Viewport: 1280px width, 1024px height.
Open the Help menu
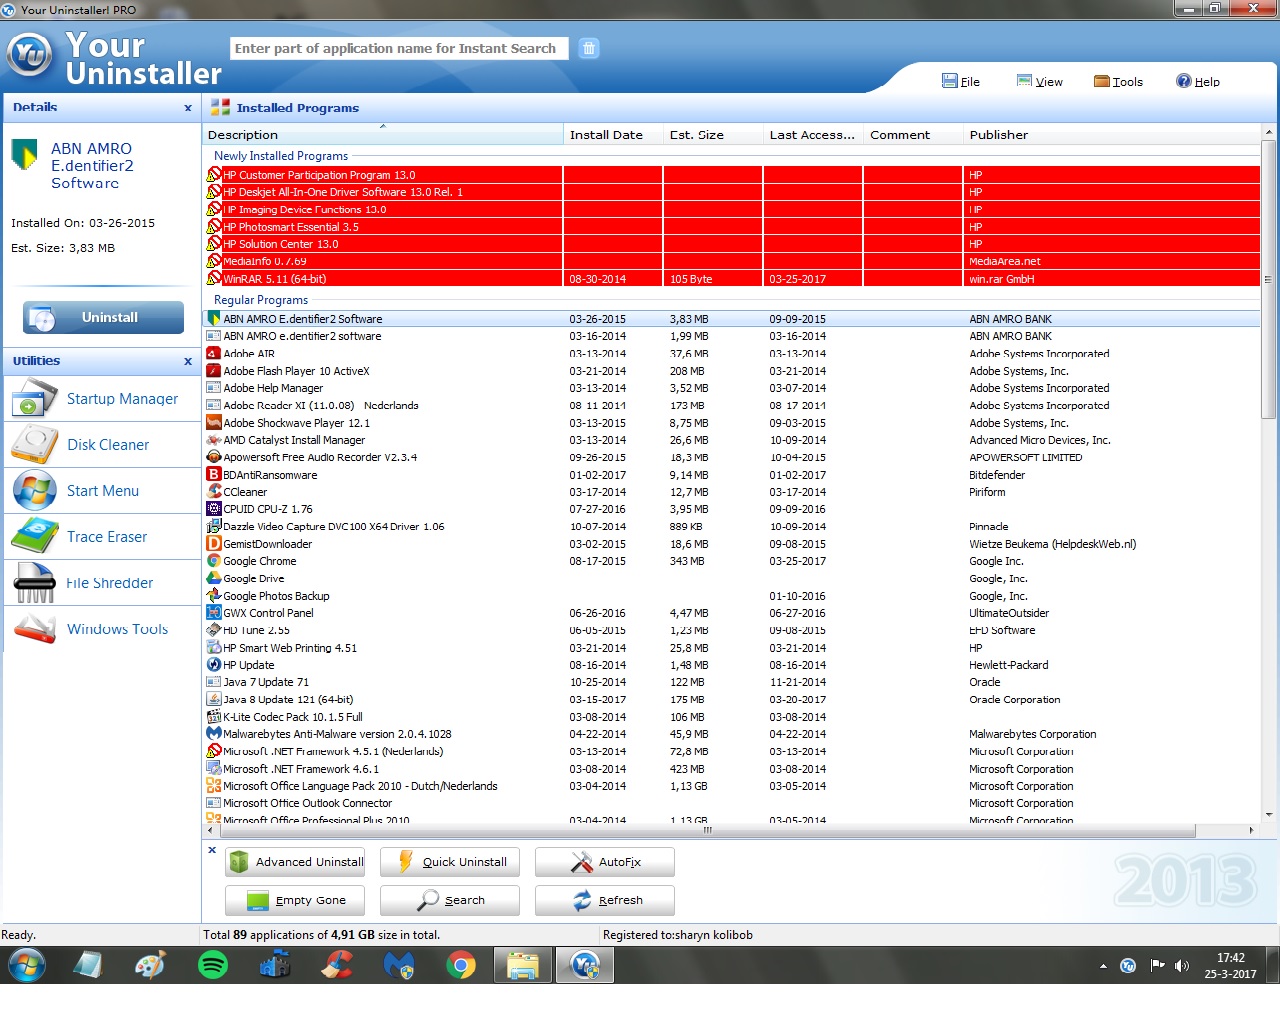click(x=1198, y=82)
